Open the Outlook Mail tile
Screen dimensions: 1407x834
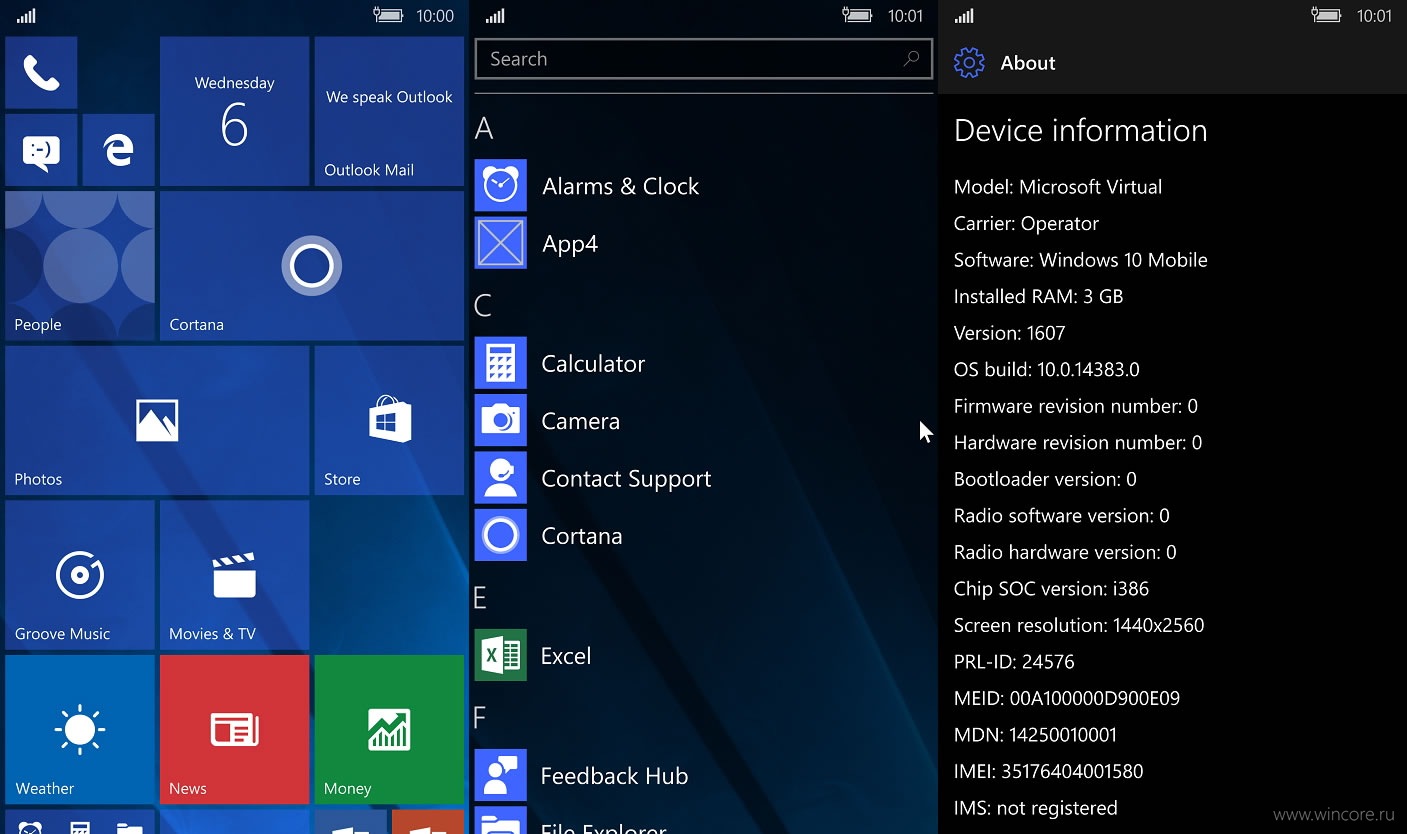click(389, 111)
